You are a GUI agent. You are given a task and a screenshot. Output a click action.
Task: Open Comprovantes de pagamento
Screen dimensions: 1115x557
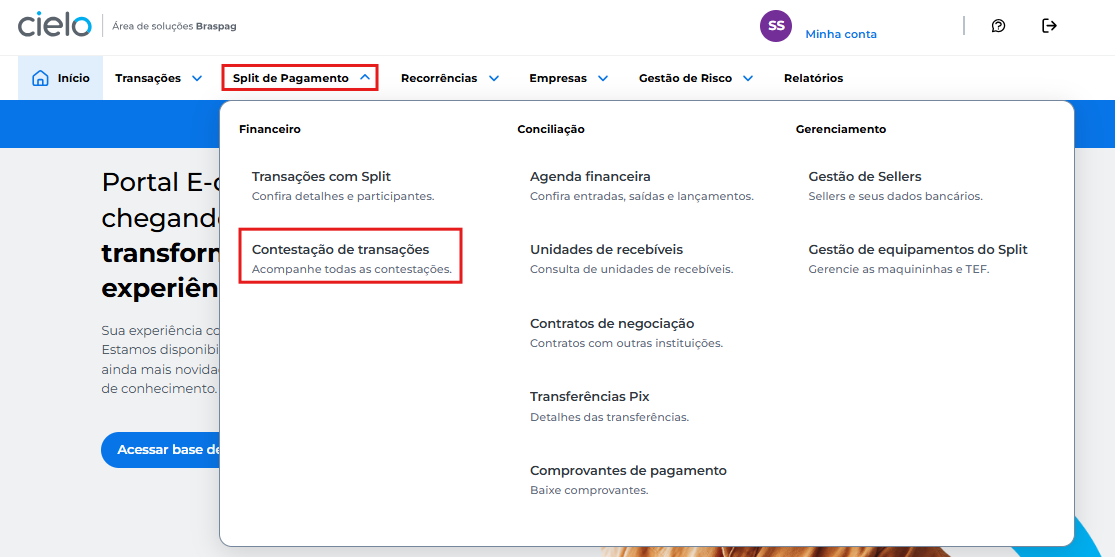pos(629,471)
